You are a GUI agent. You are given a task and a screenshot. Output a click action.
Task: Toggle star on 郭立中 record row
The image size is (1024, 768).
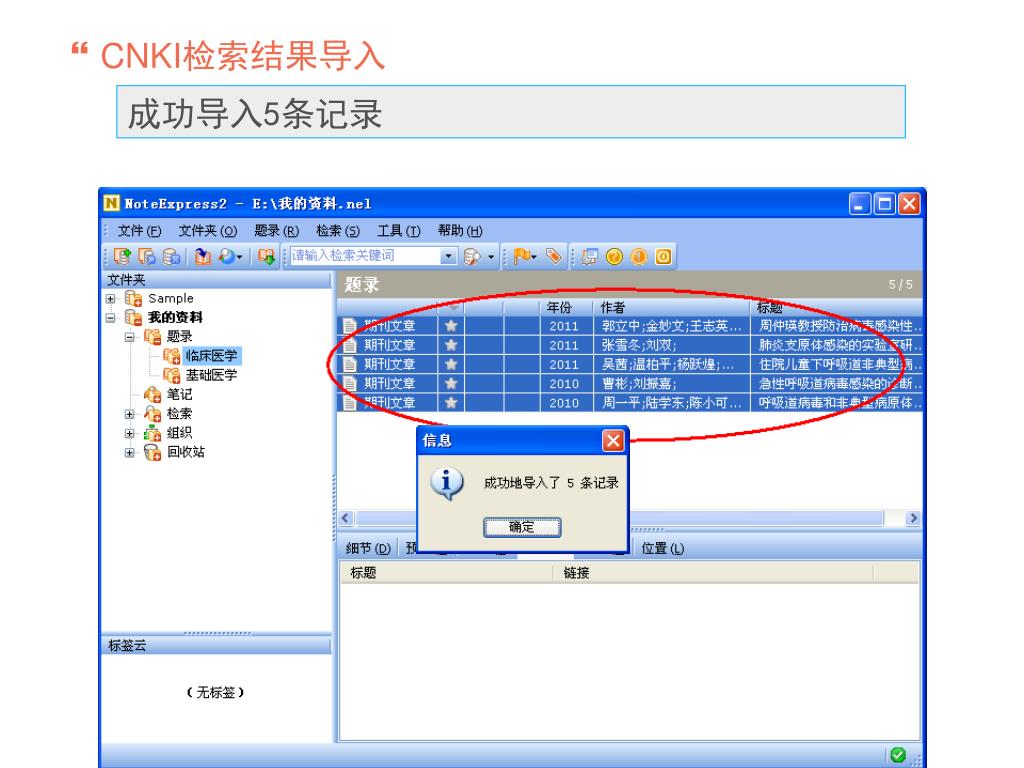point(451,326)
